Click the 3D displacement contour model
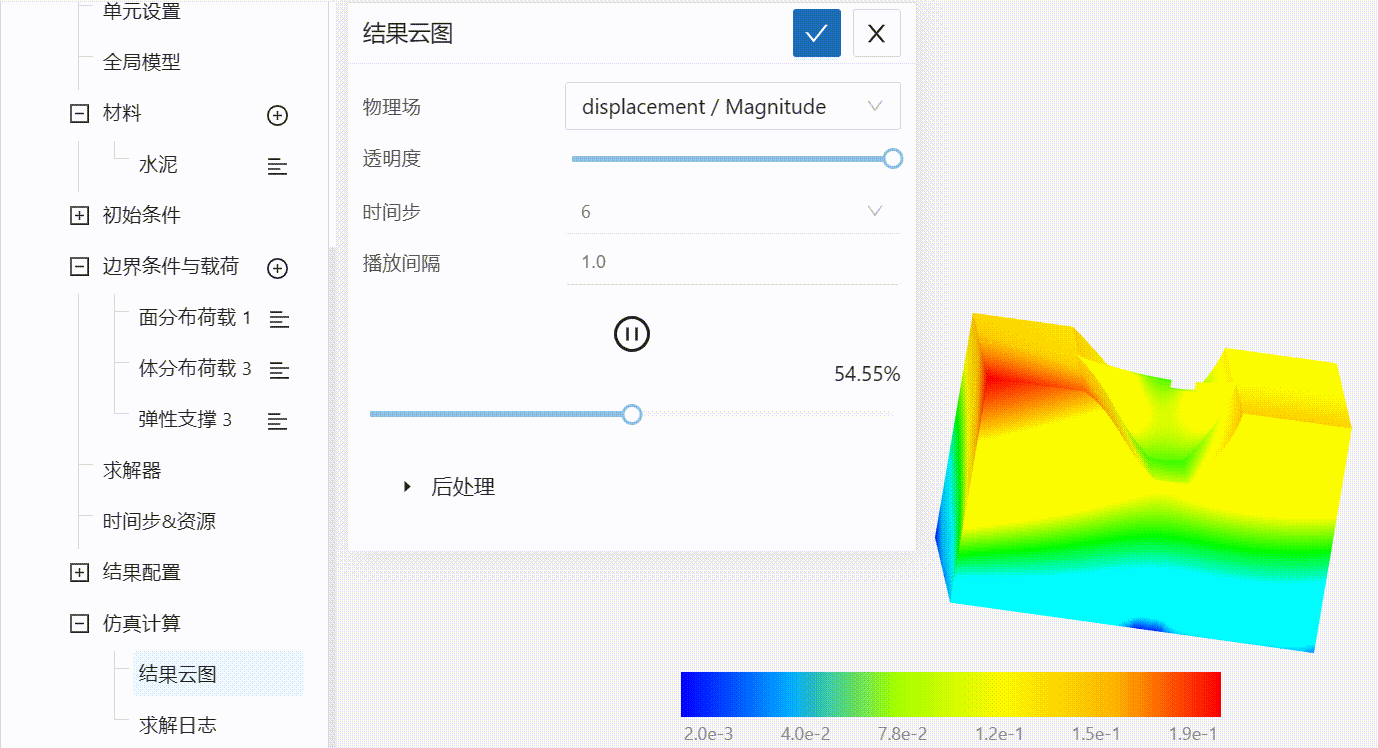This screenshot has height=748, width=1378. [1143, 481]
